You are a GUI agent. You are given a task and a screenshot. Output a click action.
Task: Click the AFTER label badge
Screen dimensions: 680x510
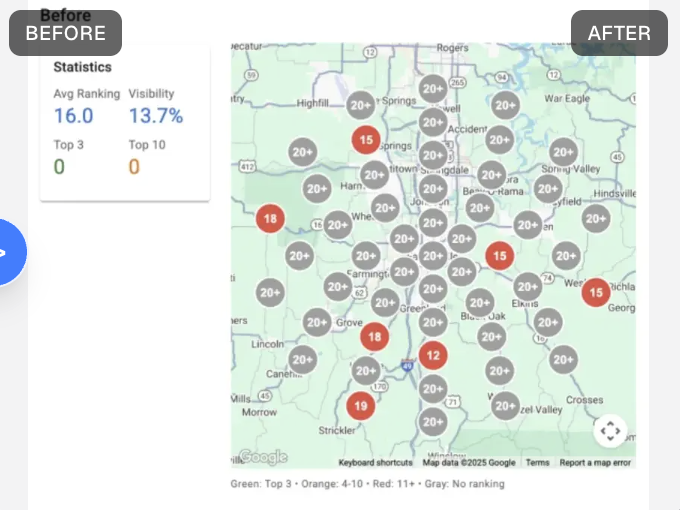(619, 33)
